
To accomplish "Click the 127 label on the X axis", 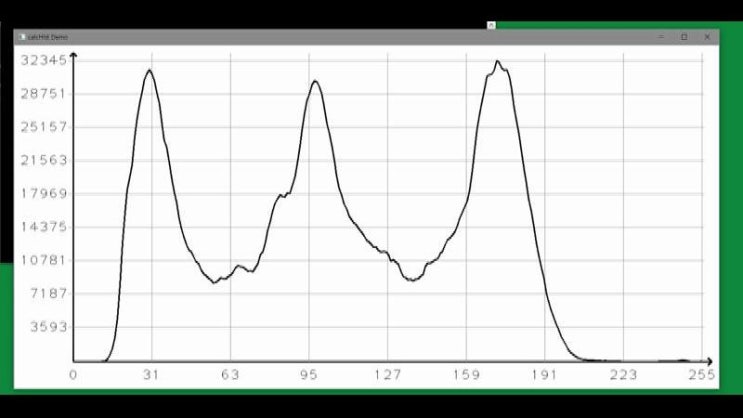I will click(x=388, y=375).
